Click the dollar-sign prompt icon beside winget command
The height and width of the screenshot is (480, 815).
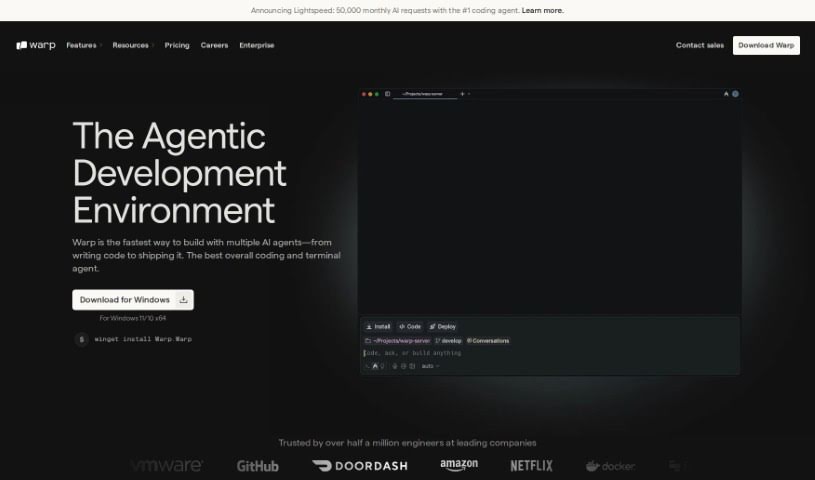point(81,339)
